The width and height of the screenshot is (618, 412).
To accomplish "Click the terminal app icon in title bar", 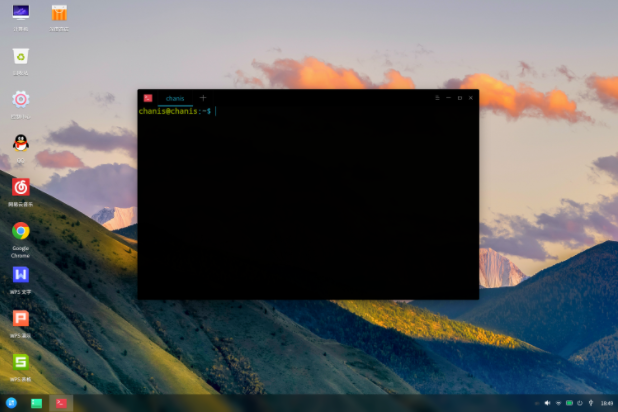I will click(x=147, y=98).
